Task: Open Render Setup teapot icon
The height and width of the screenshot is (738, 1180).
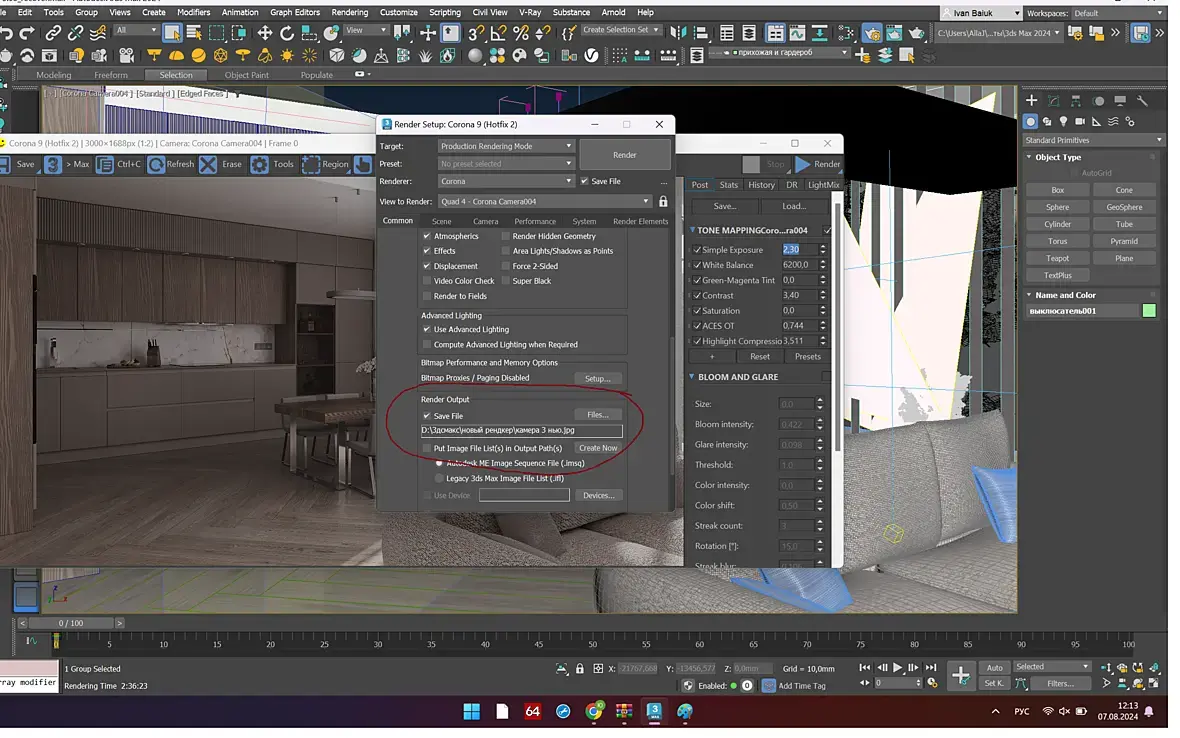Action: pyautogui.click(x=872, y=33)
